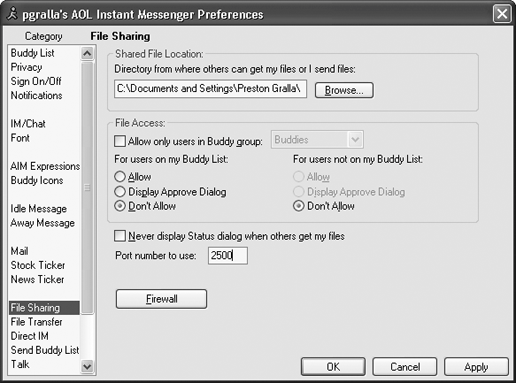Choose Away Message category
This screenshot has height=383, width=516.
pyautogui.click(x=42, y=223)
